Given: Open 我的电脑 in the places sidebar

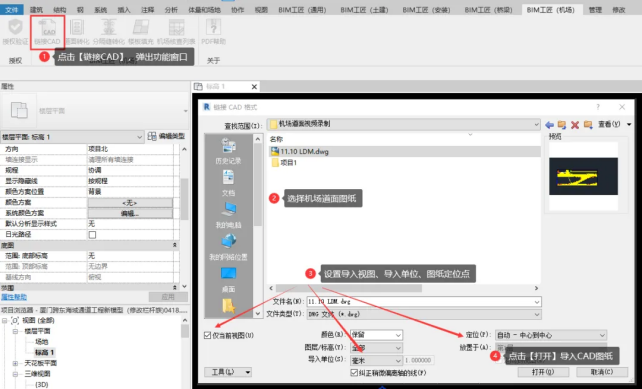Looking at the screenshot, I should (228, 215).
